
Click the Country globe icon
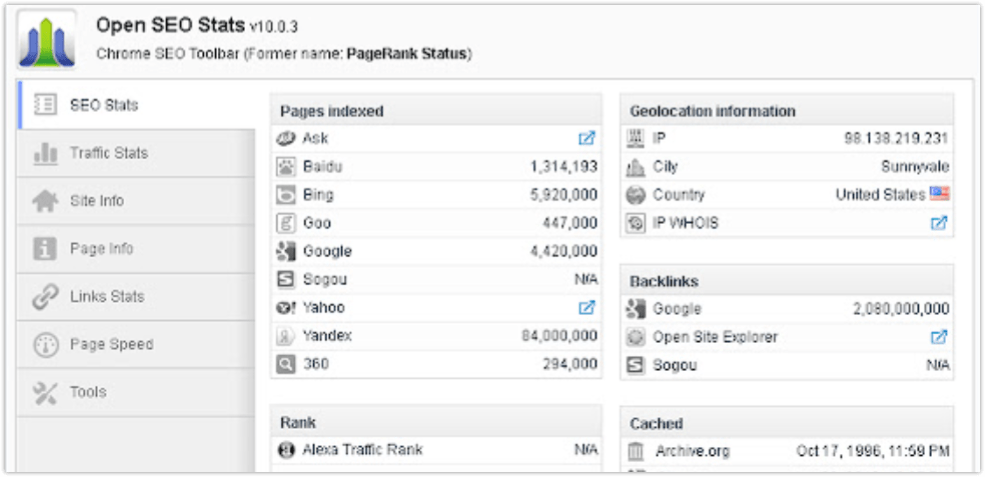[636, 195]
